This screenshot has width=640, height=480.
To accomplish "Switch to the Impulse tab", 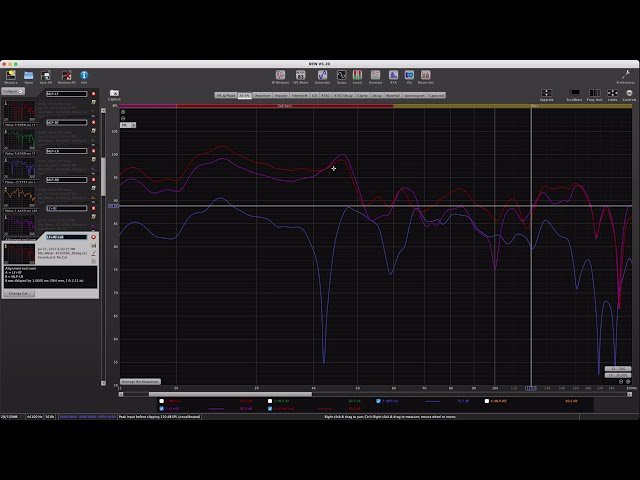I will (x=281, y=96).
